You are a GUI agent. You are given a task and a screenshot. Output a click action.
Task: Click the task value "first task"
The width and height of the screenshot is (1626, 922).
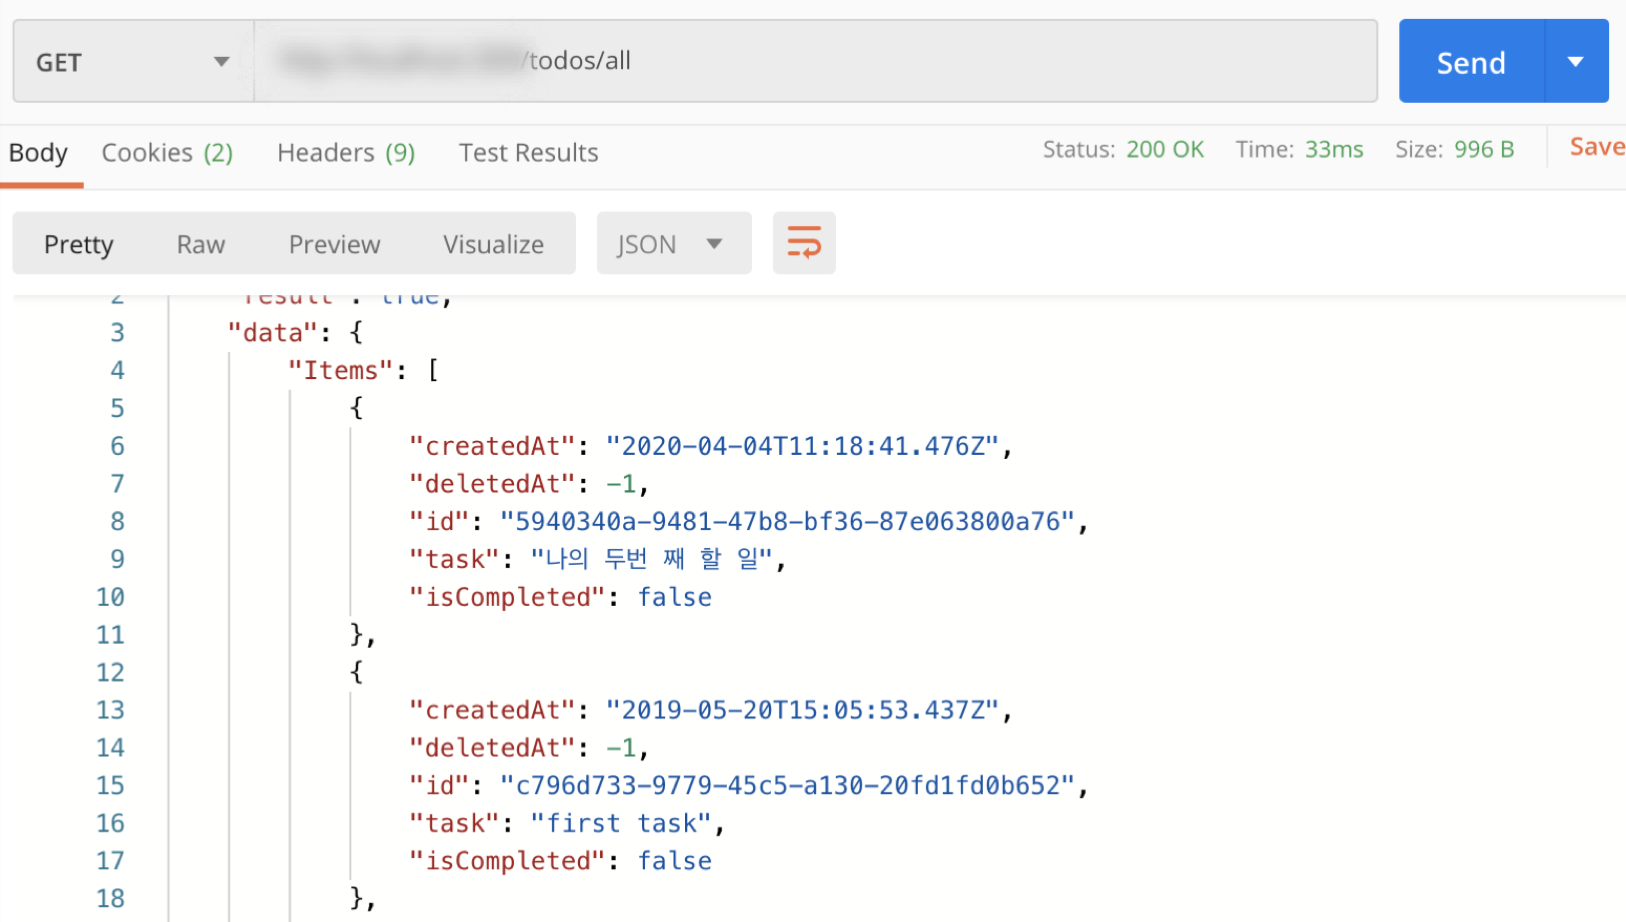pos(621,823)
